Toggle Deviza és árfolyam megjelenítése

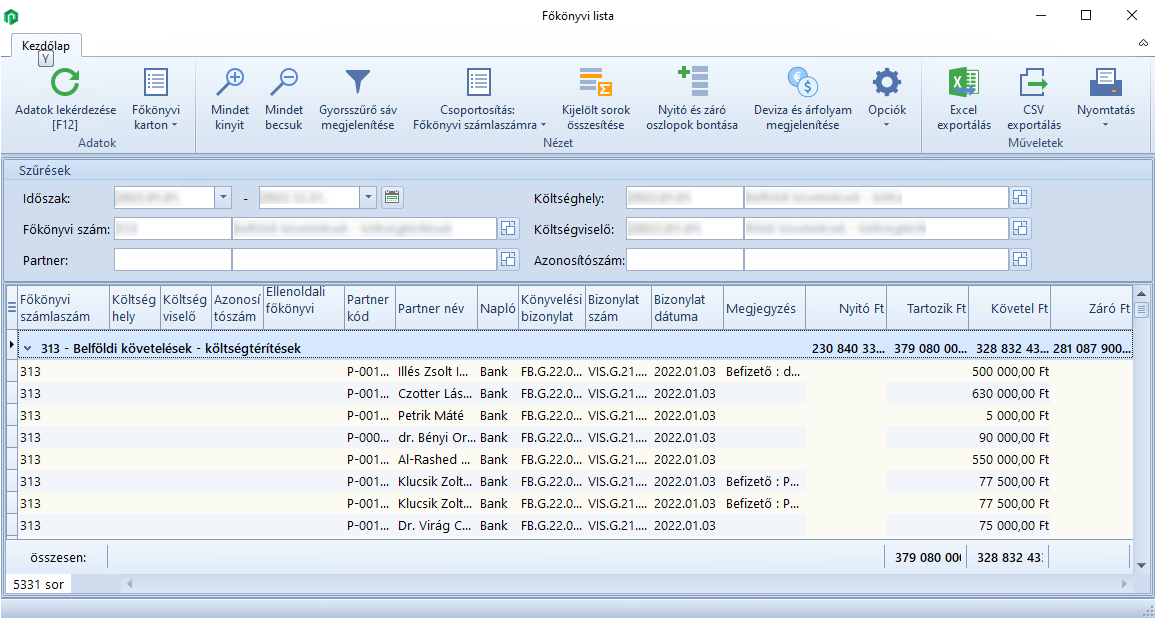(802, 83)
